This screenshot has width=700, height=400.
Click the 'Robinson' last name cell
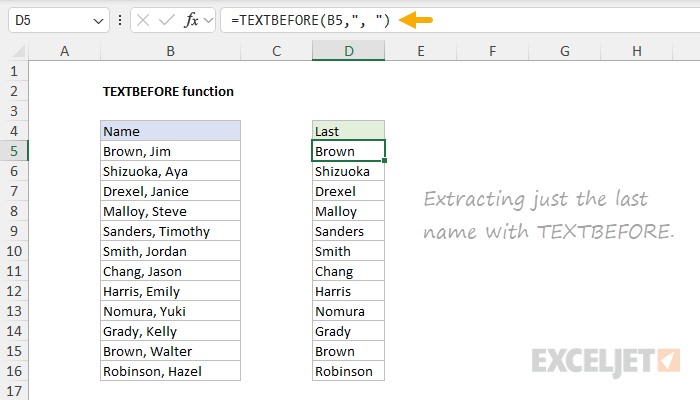click(348, 371)
